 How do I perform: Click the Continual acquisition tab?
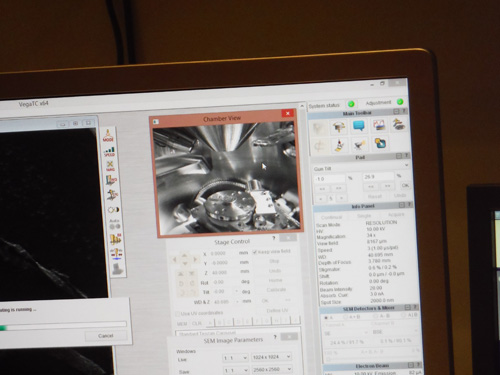click(x=332, y=217)
